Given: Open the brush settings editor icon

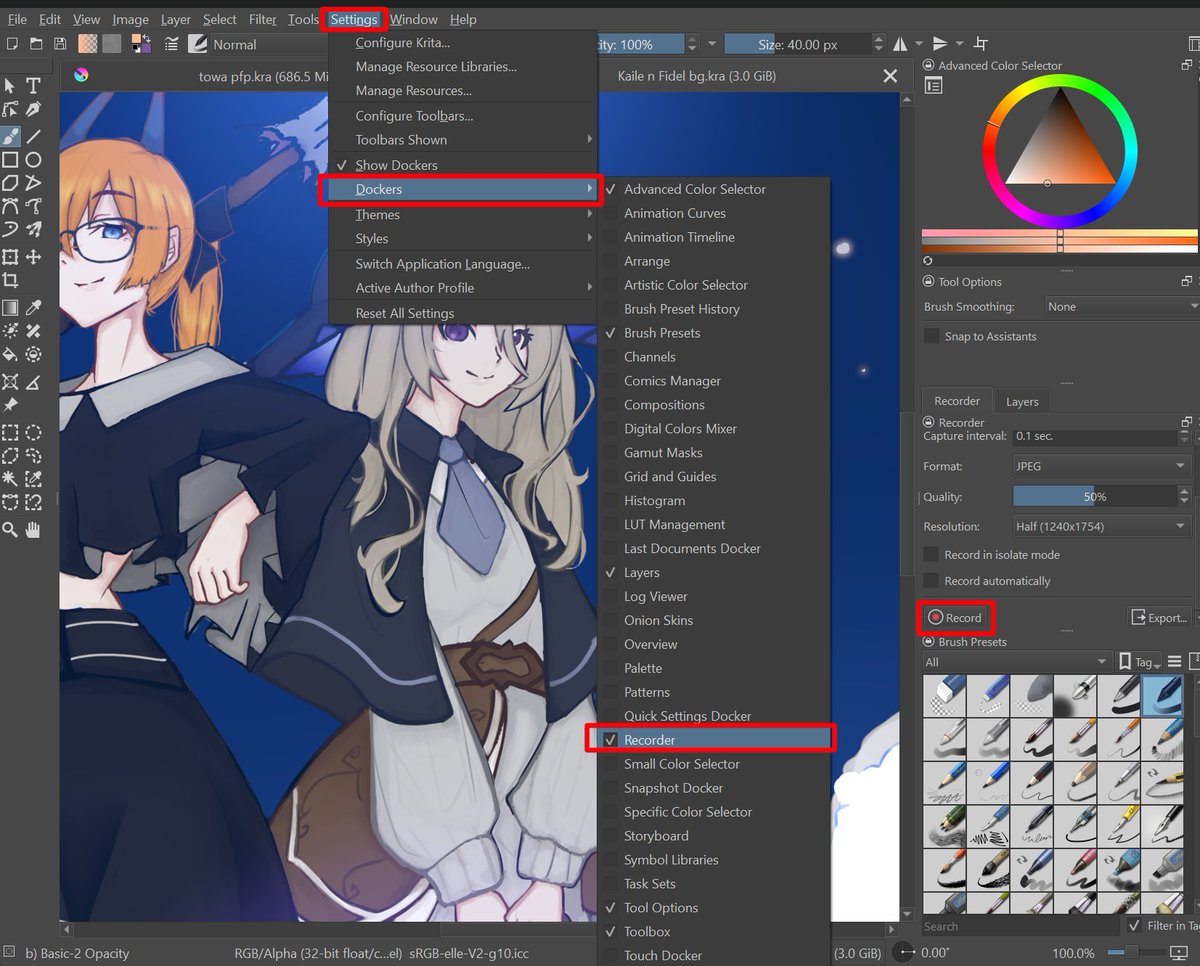Looking at the screenshot, I should (172, 44).
